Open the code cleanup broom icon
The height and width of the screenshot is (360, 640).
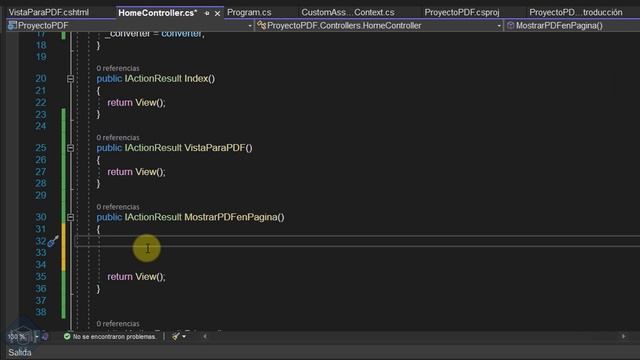176,336
